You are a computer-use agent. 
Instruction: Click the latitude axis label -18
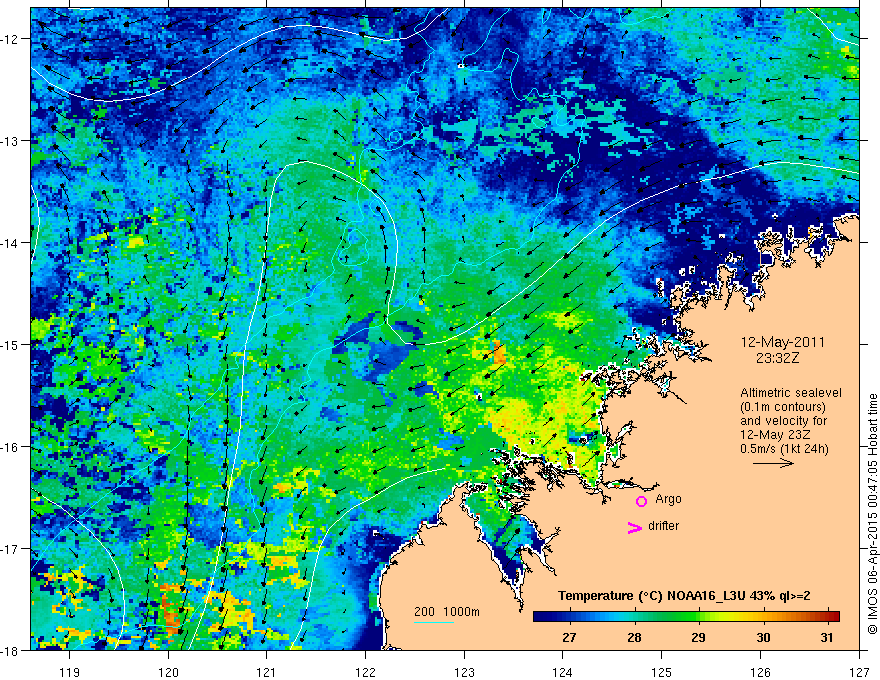tap(10, 650)
